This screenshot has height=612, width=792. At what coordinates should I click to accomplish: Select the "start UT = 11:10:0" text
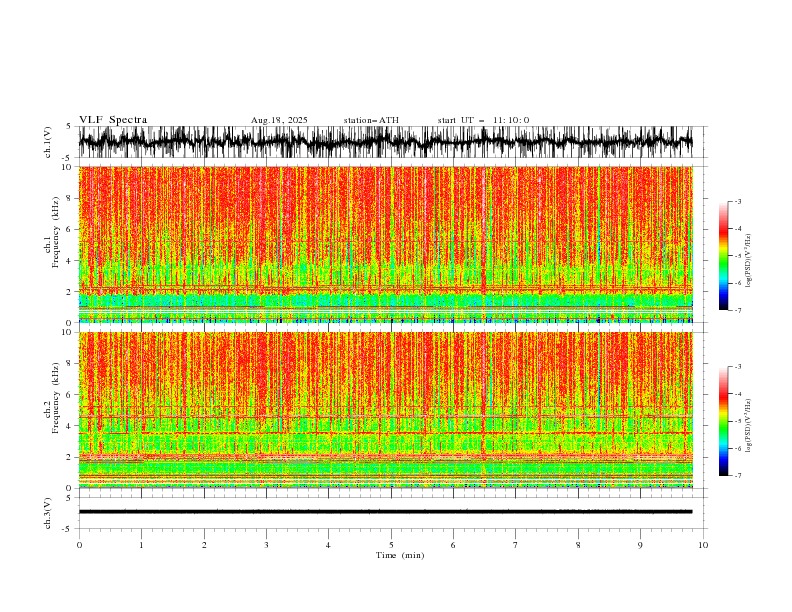(483, 120)
